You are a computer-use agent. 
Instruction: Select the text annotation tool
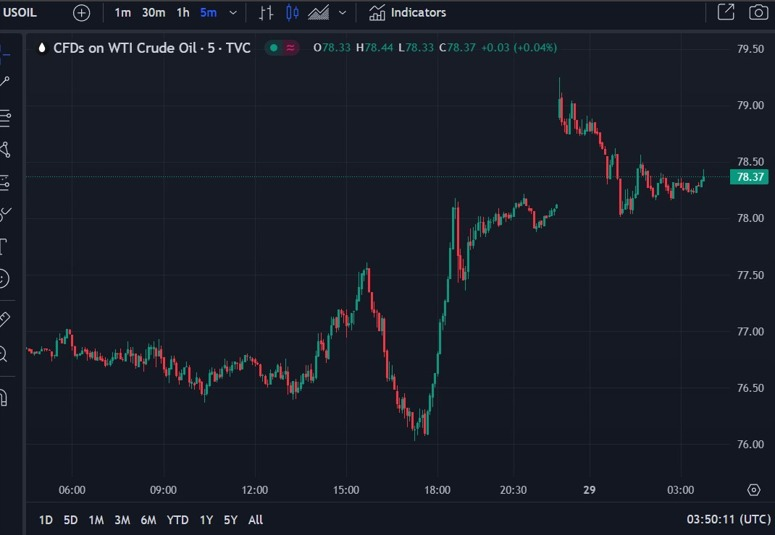[x=3, y=246]
